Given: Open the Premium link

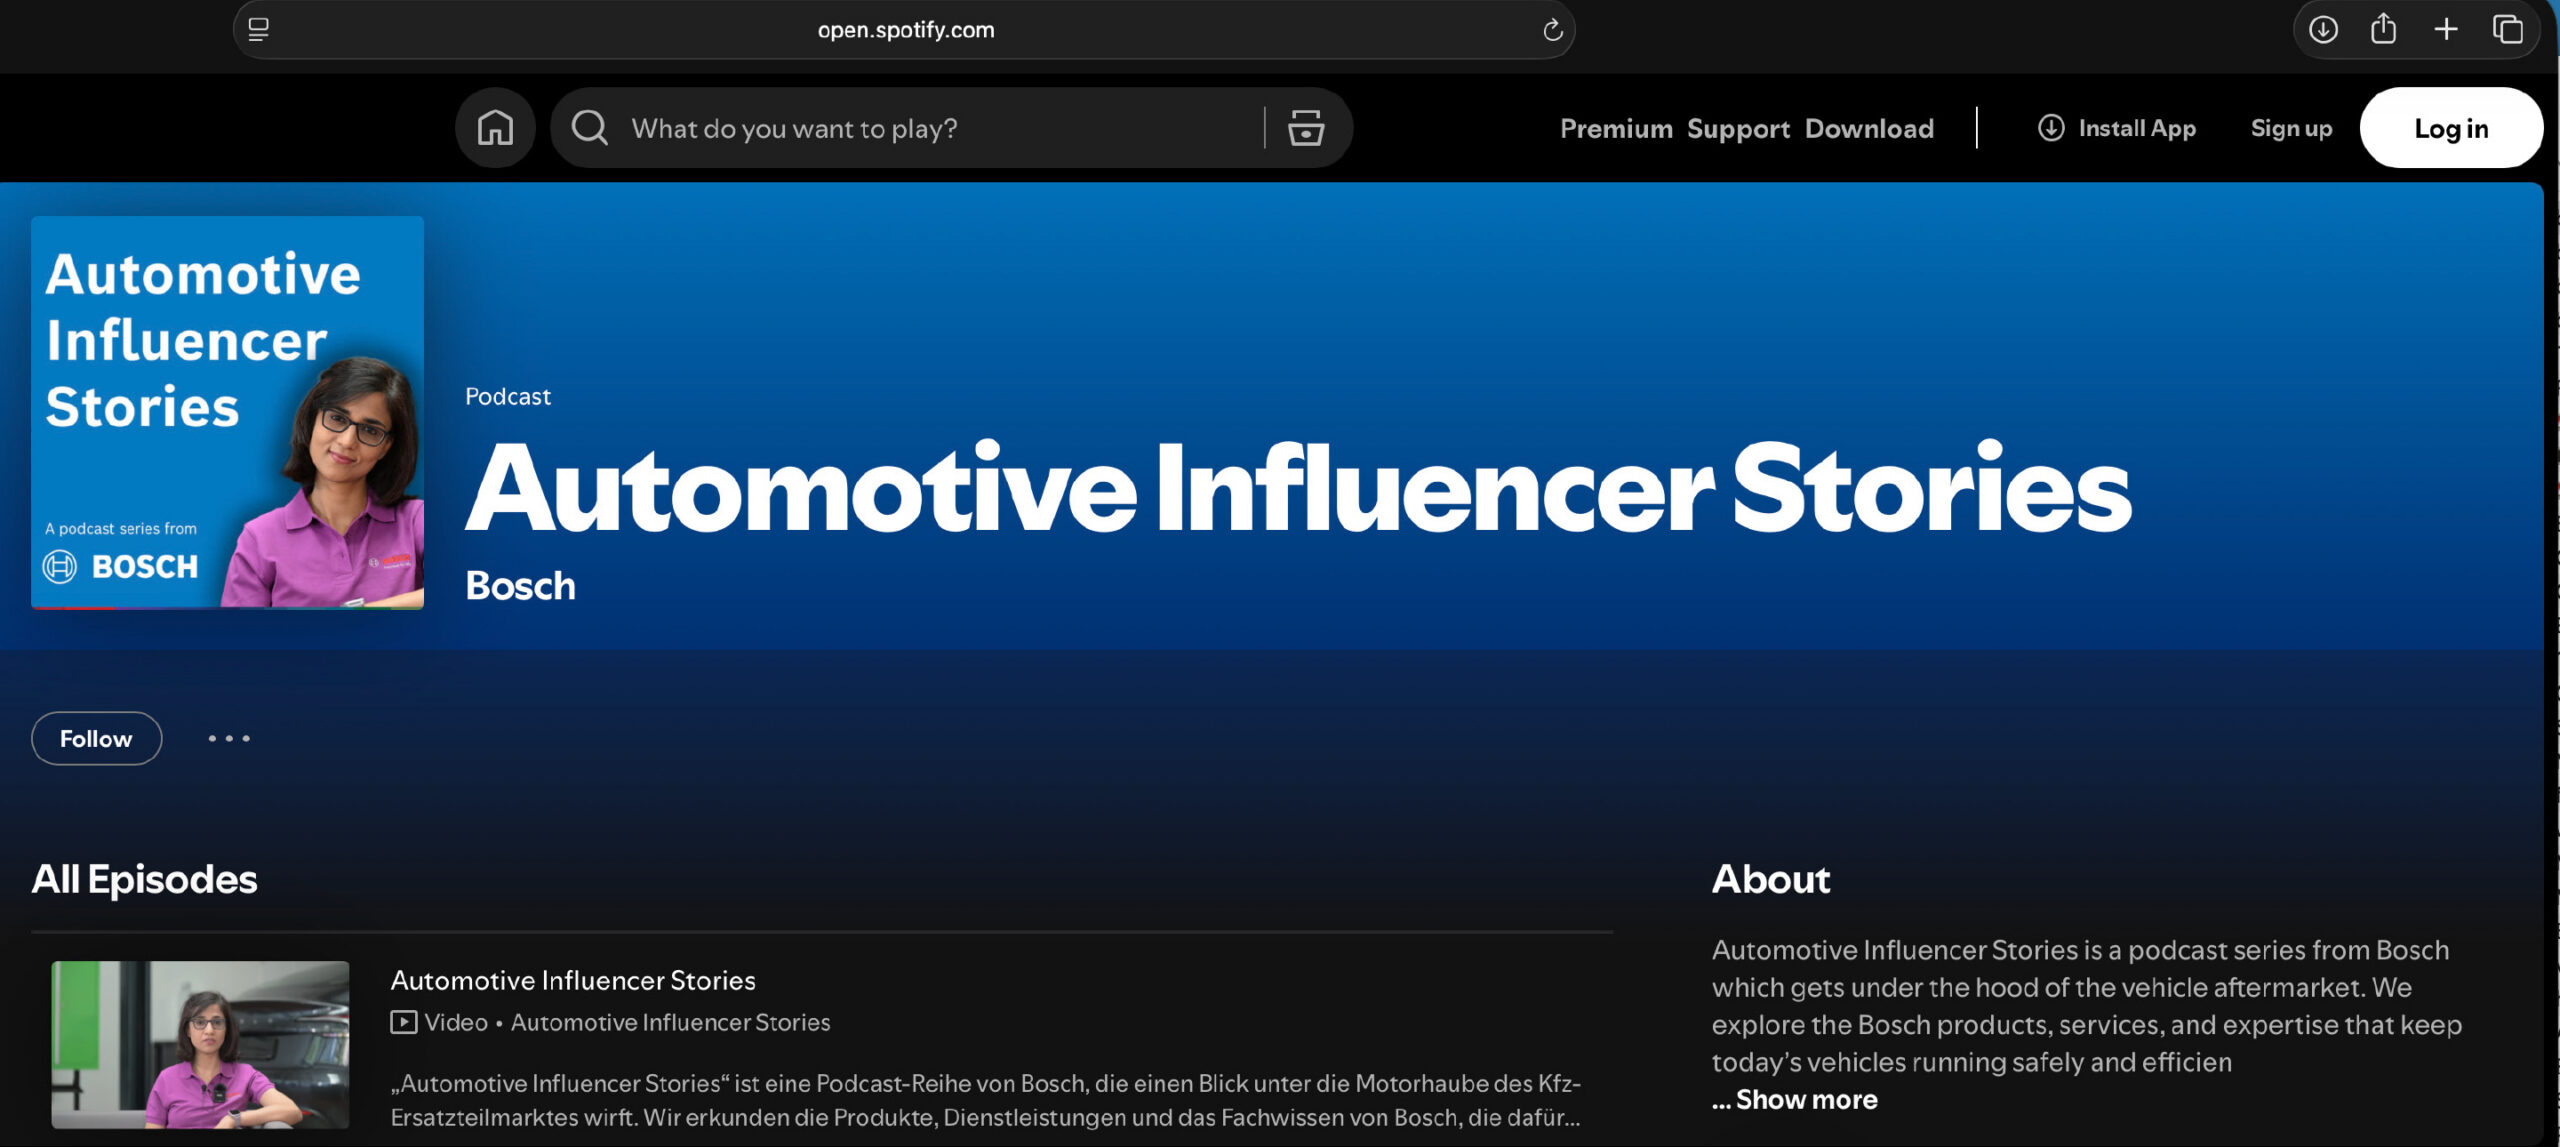Looking at the screenshot, I should click(x=1616, y=129).
